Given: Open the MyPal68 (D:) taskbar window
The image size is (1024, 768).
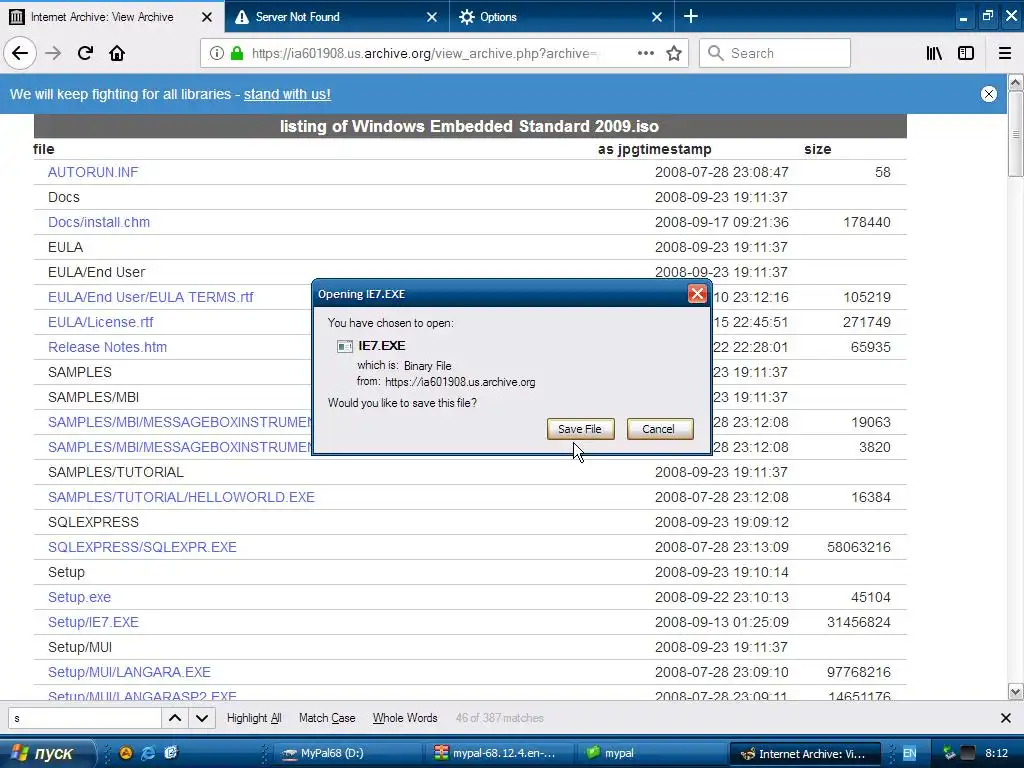Looking at the screenshot, I should click(347, 754).
